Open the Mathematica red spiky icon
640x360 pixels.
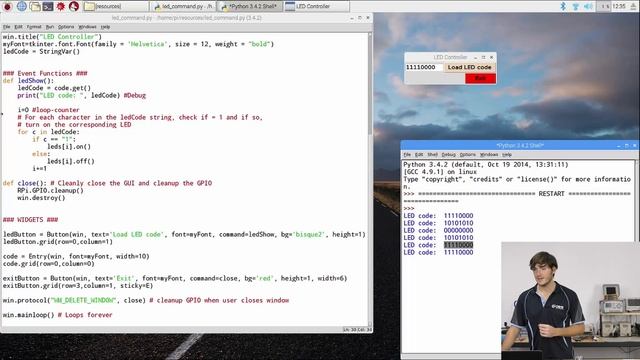point(61,6)
